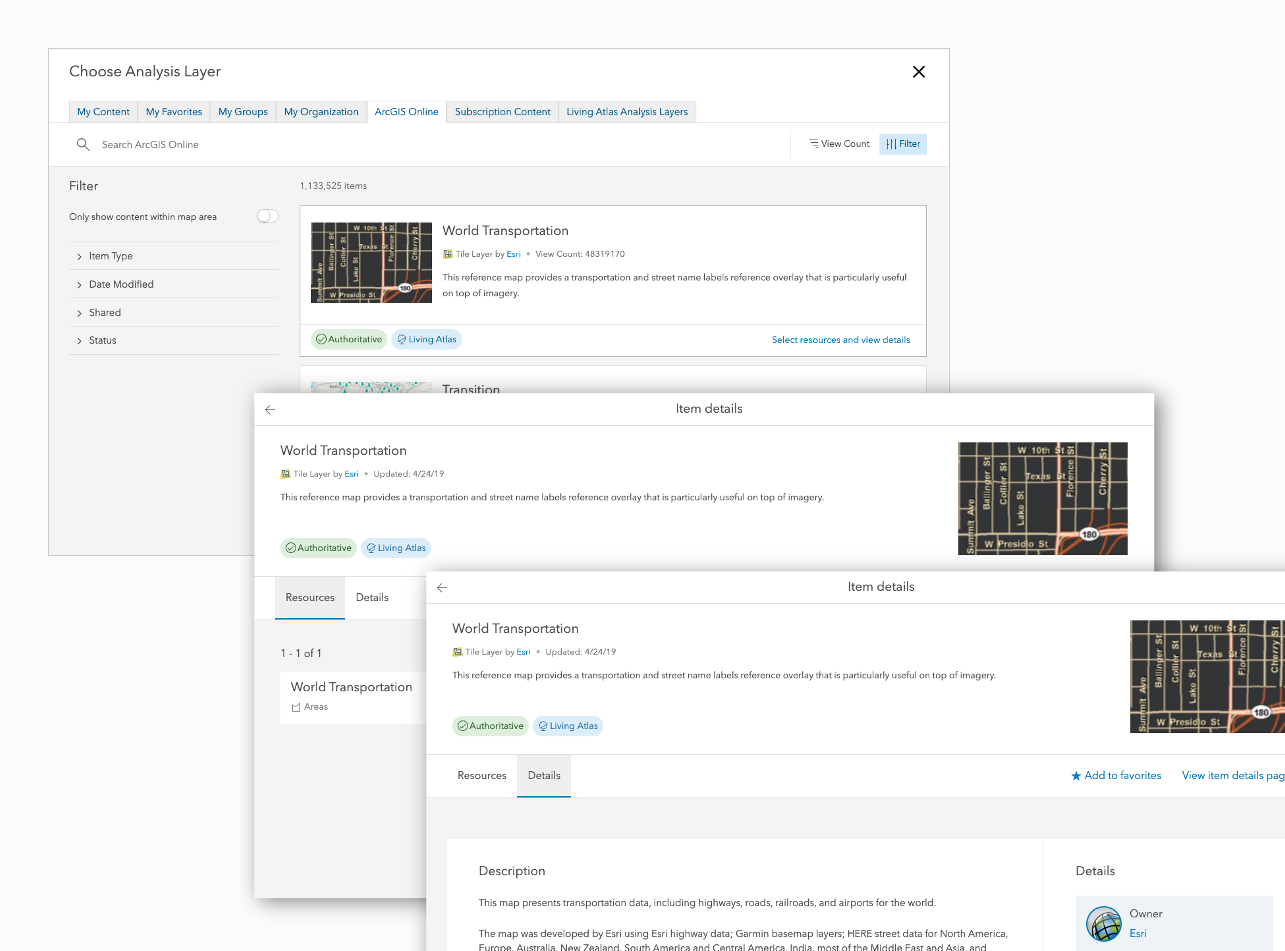1285x951 pixels.
Task: Click the search magnifier icon
Action: (x=83, y=145)
